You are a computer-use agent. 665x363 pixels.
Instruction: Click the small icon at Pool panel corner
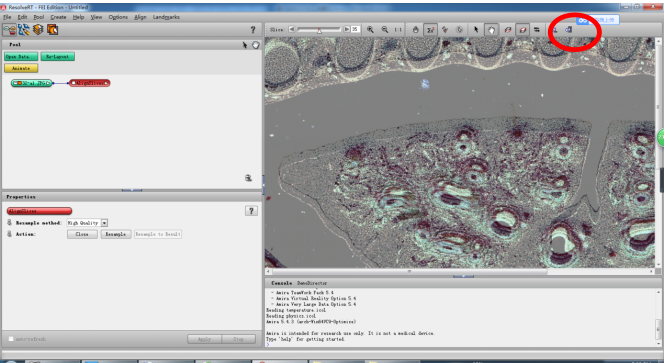249,178
